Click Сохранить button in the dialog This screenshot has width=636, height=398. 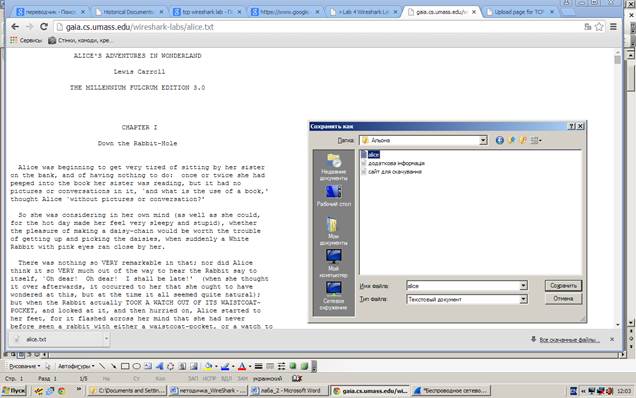click(563, 286)
